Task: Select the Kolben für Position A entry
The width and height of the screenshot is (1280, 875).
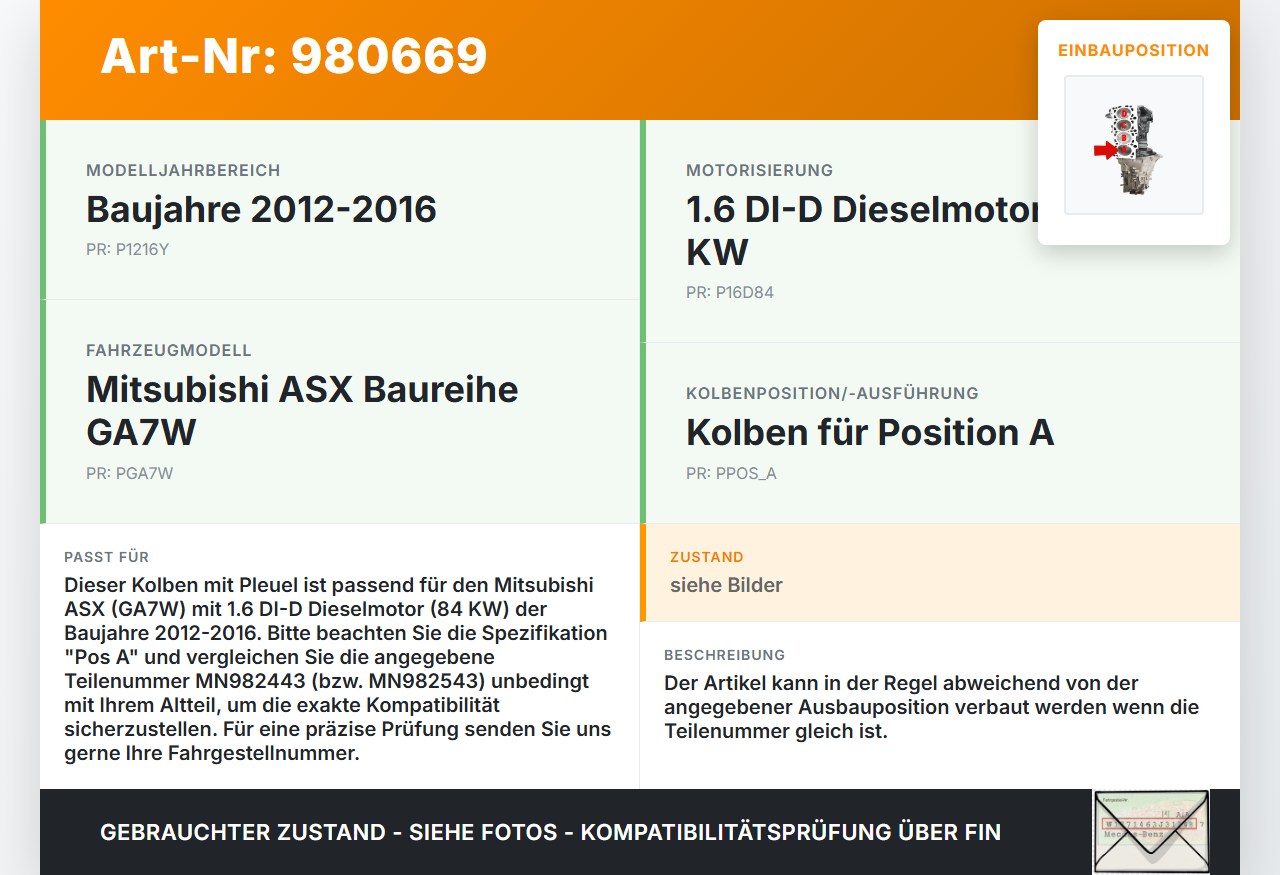Action: (870, 433)
